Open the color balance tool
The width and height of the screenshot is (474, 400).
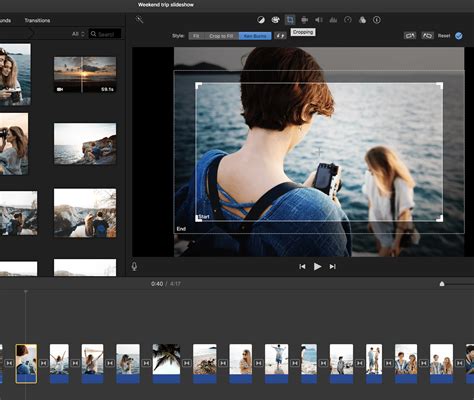pyautogui.click(x=261, y=20)
